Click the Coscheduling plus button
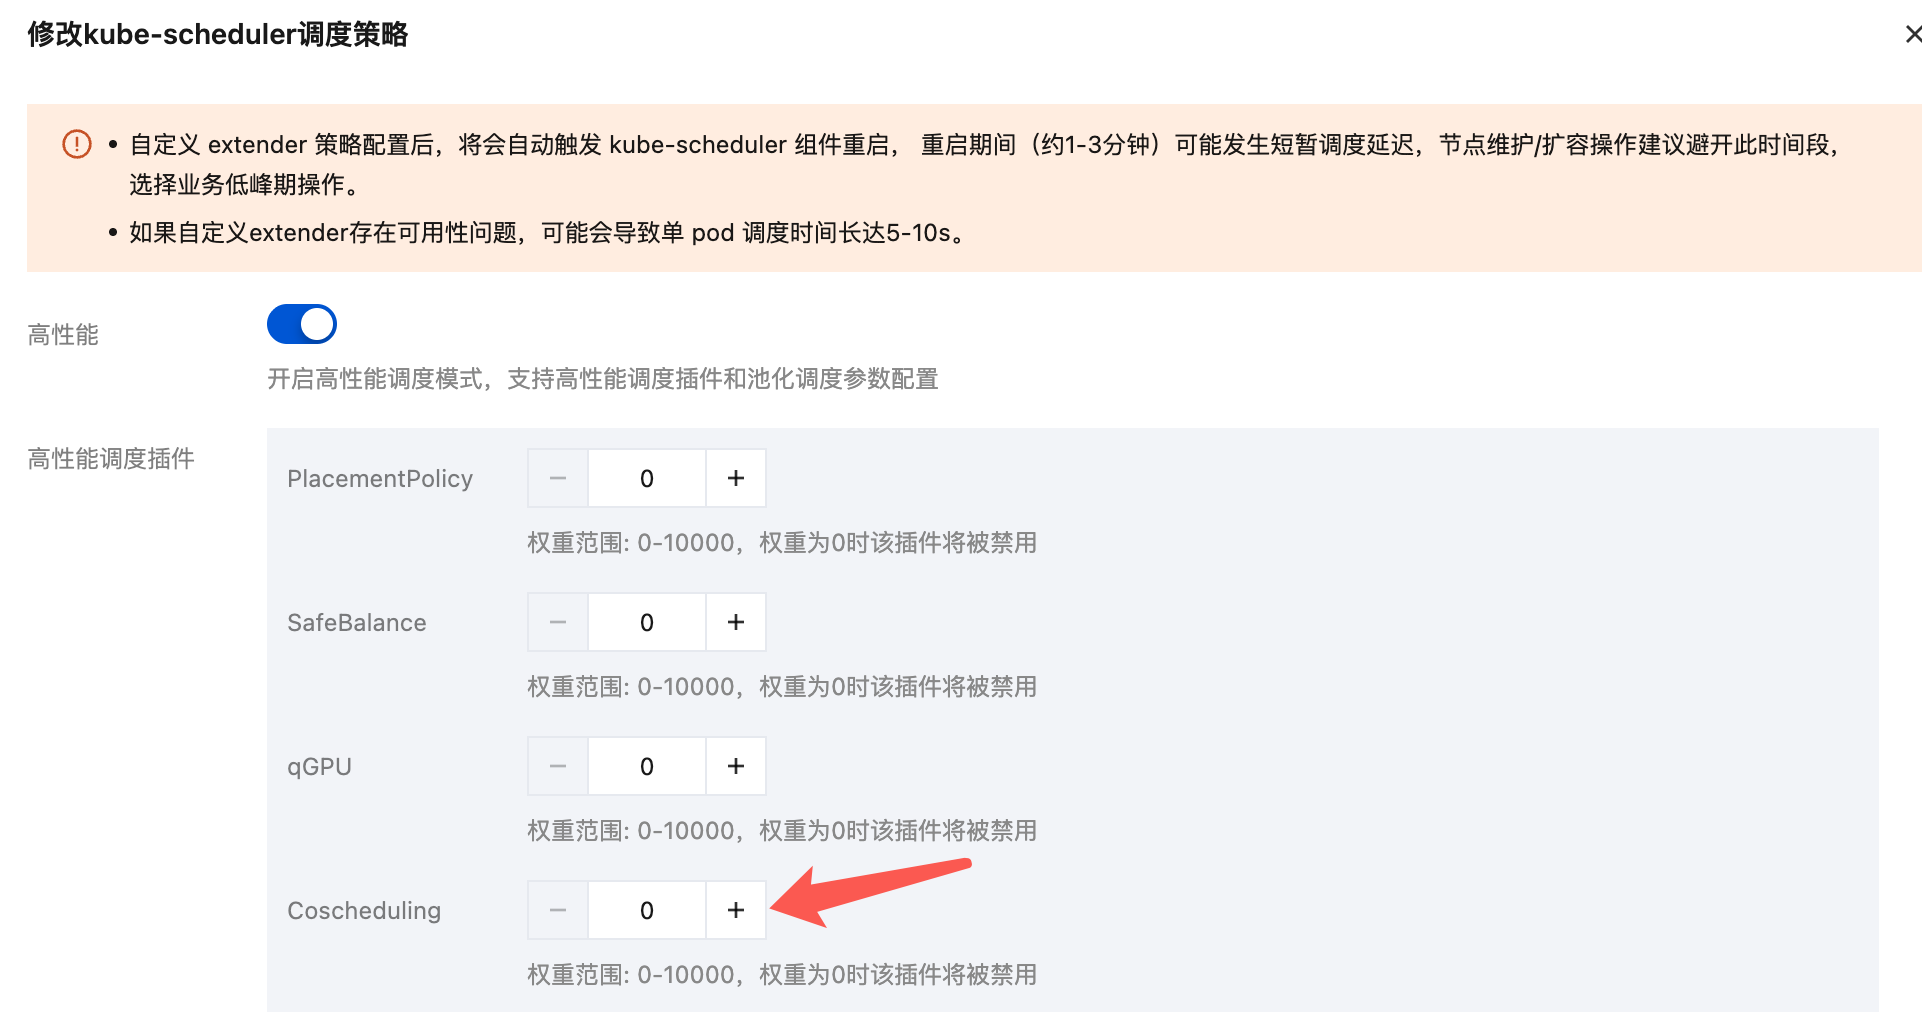This screenshot has height=1026, width=1922. (736, 910)
